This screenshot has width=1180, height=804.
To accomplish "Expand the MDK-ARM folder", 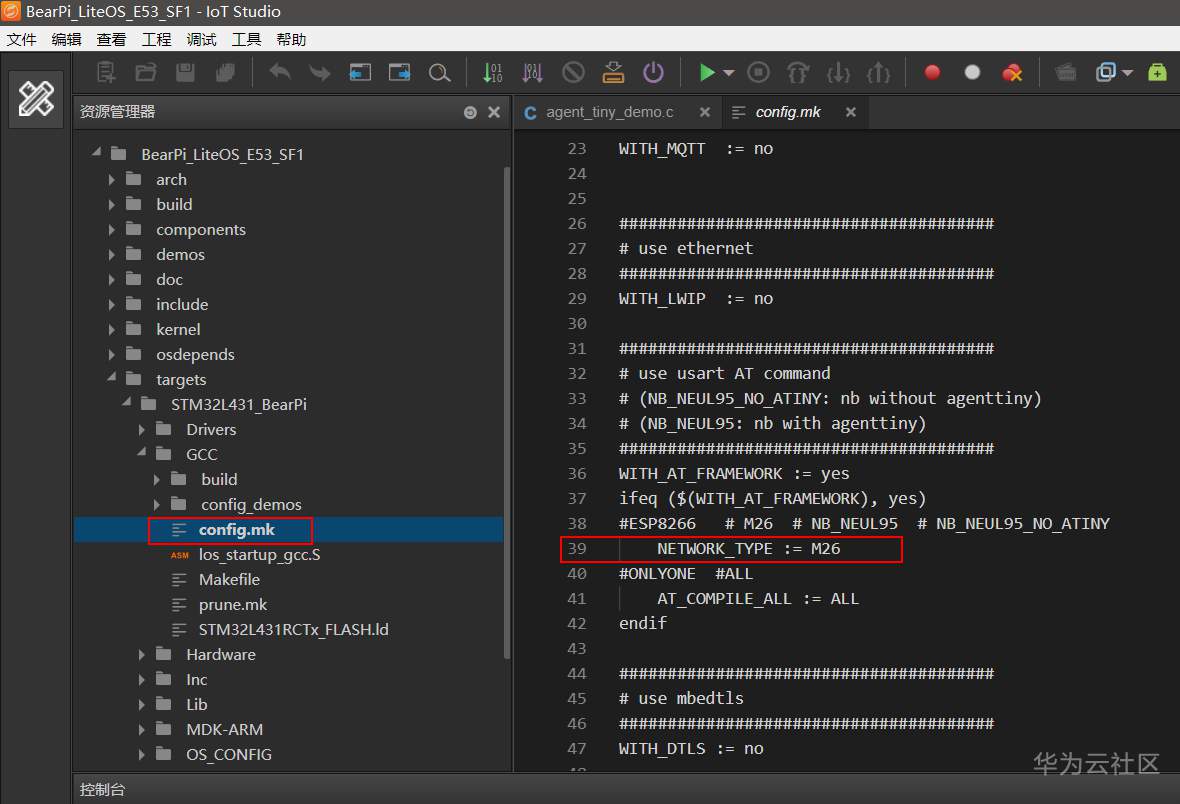I will click(x=141, y=729).
